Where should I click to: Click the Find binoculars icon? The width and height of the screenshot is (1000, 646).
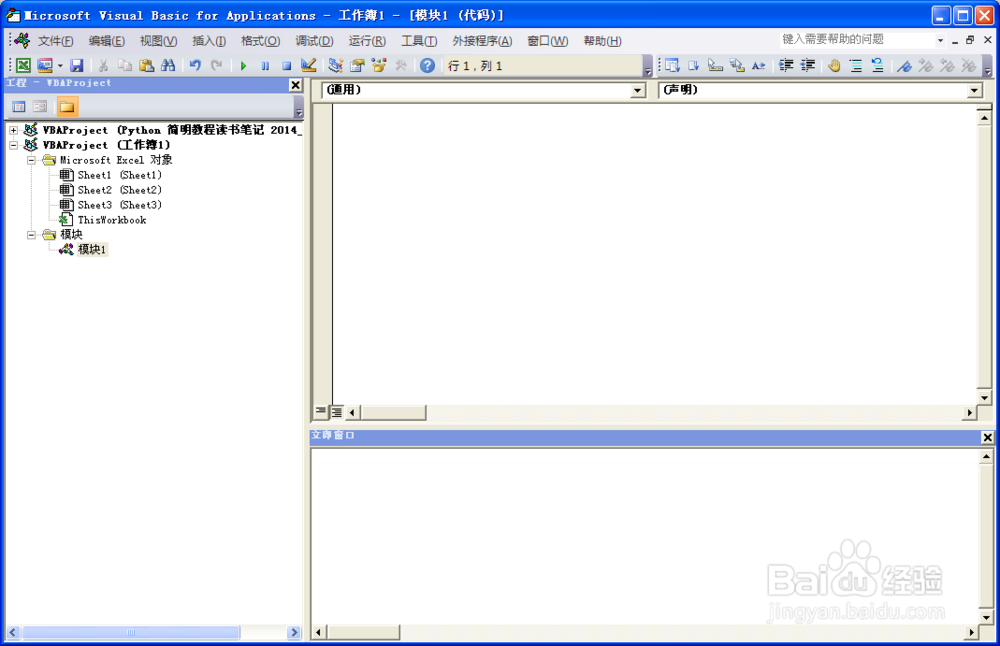click(x=168, y=65)
